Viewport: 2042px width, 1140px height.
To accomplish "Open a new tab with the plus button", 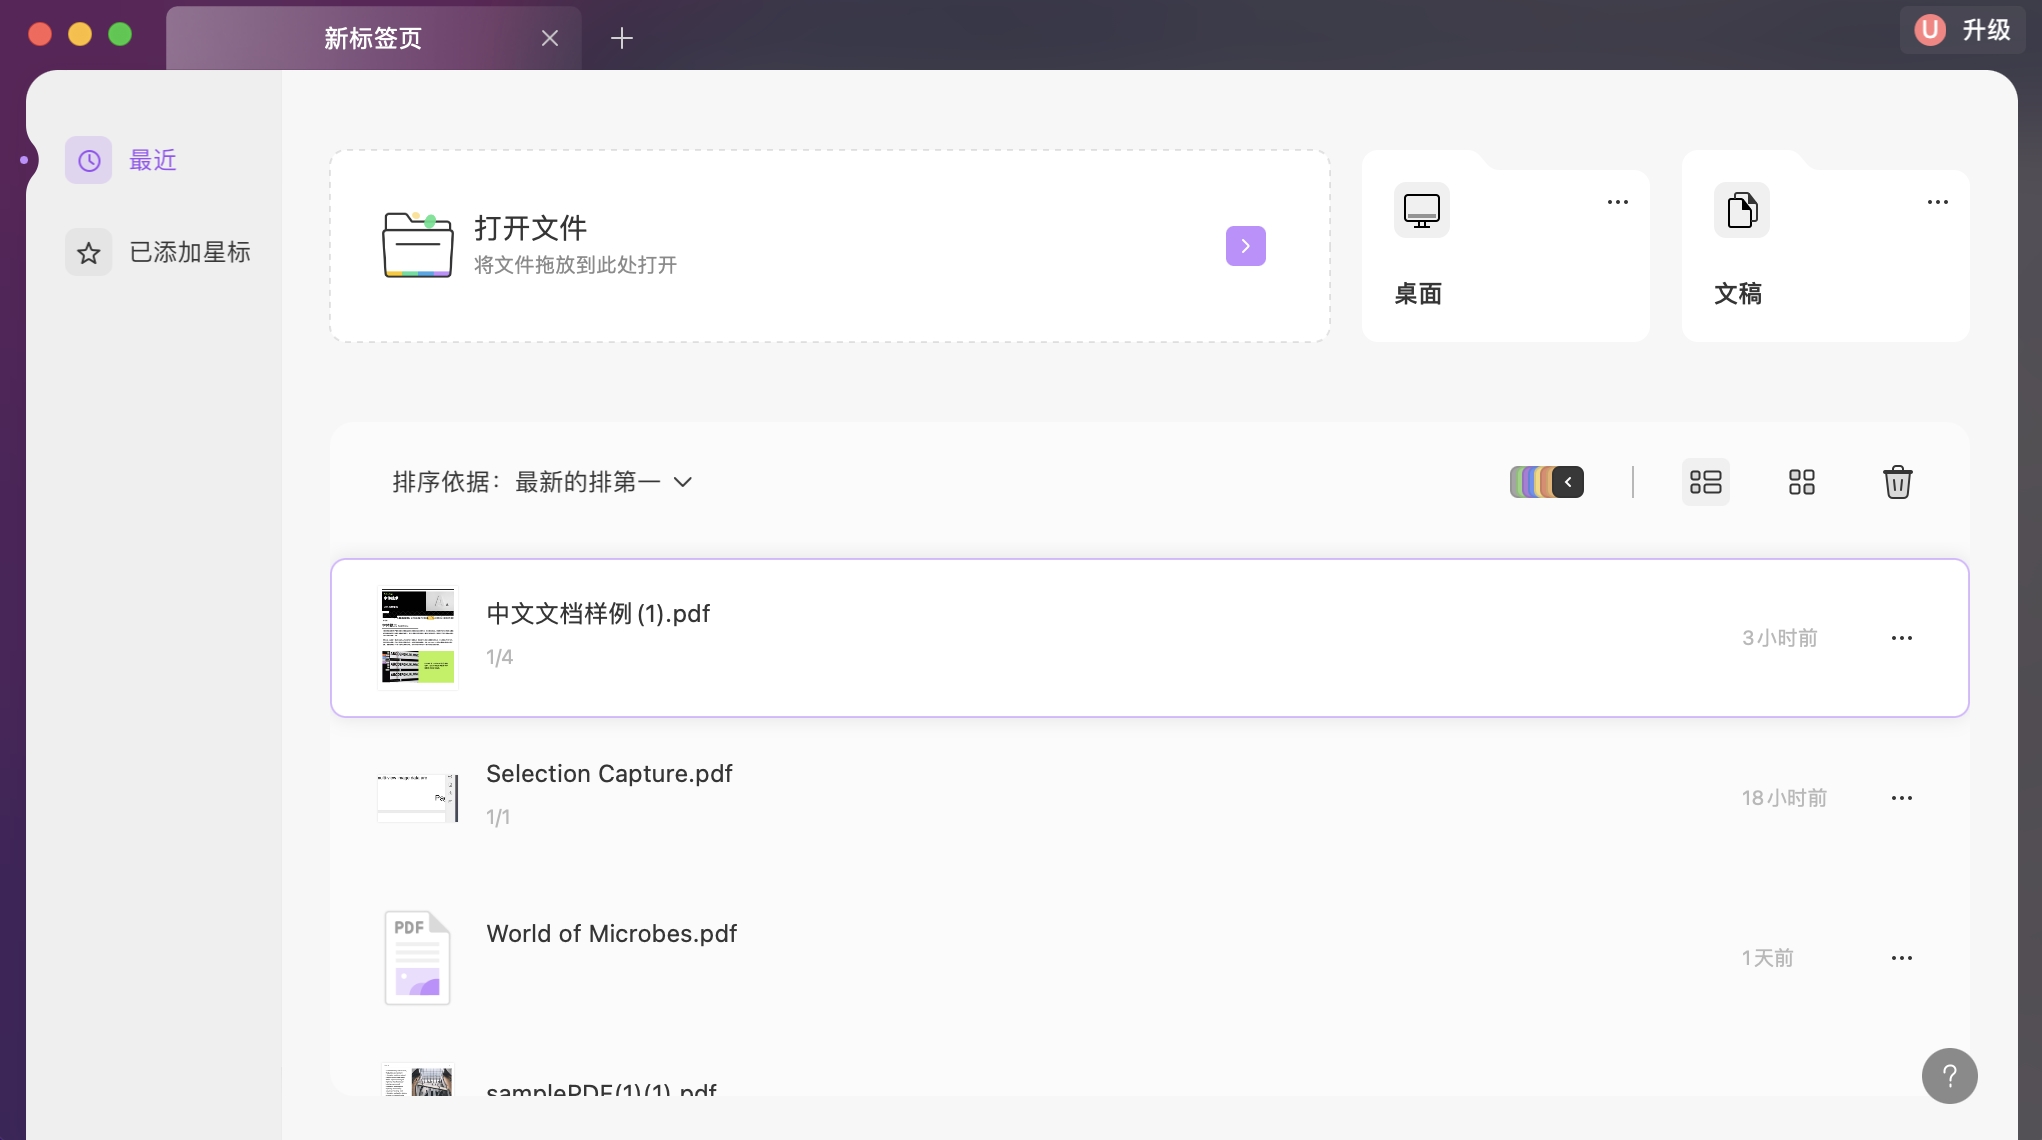I will tap(621, 38).
